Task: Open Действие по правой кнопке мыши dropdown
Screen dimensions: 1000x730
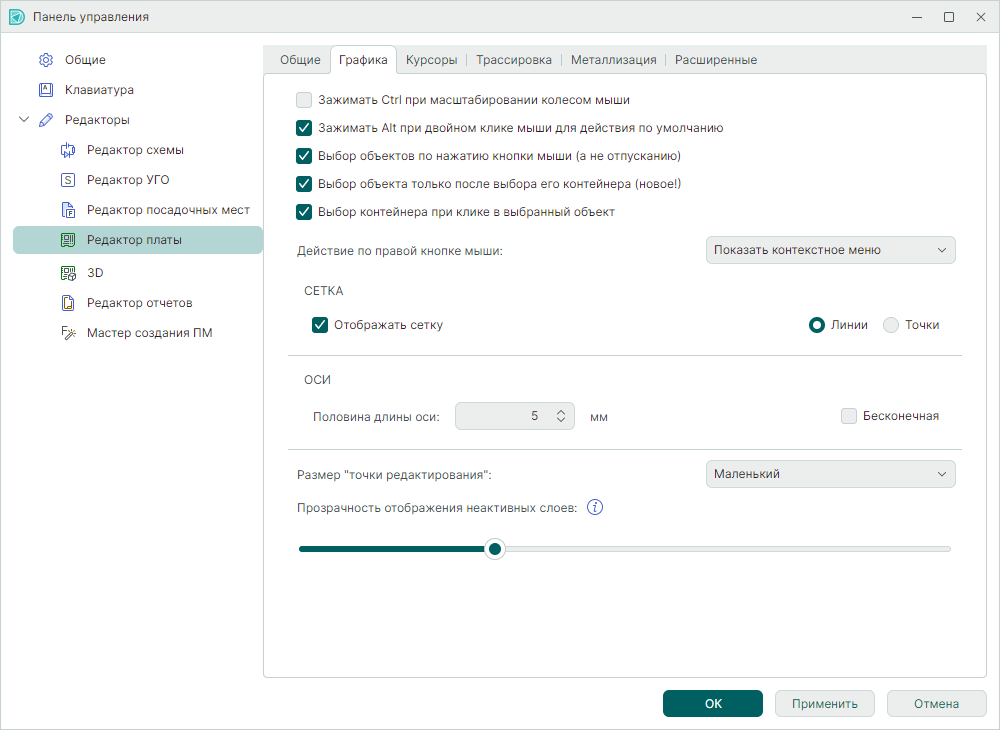Action: click(830, 250)
